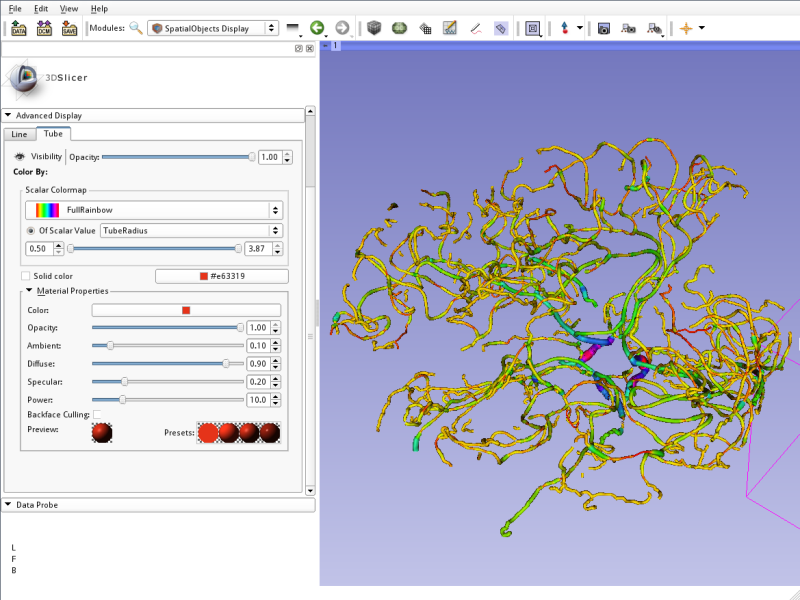Toggle tube Visibility eye icon
This screenshot has width=800, height=600.
point(20,157)
